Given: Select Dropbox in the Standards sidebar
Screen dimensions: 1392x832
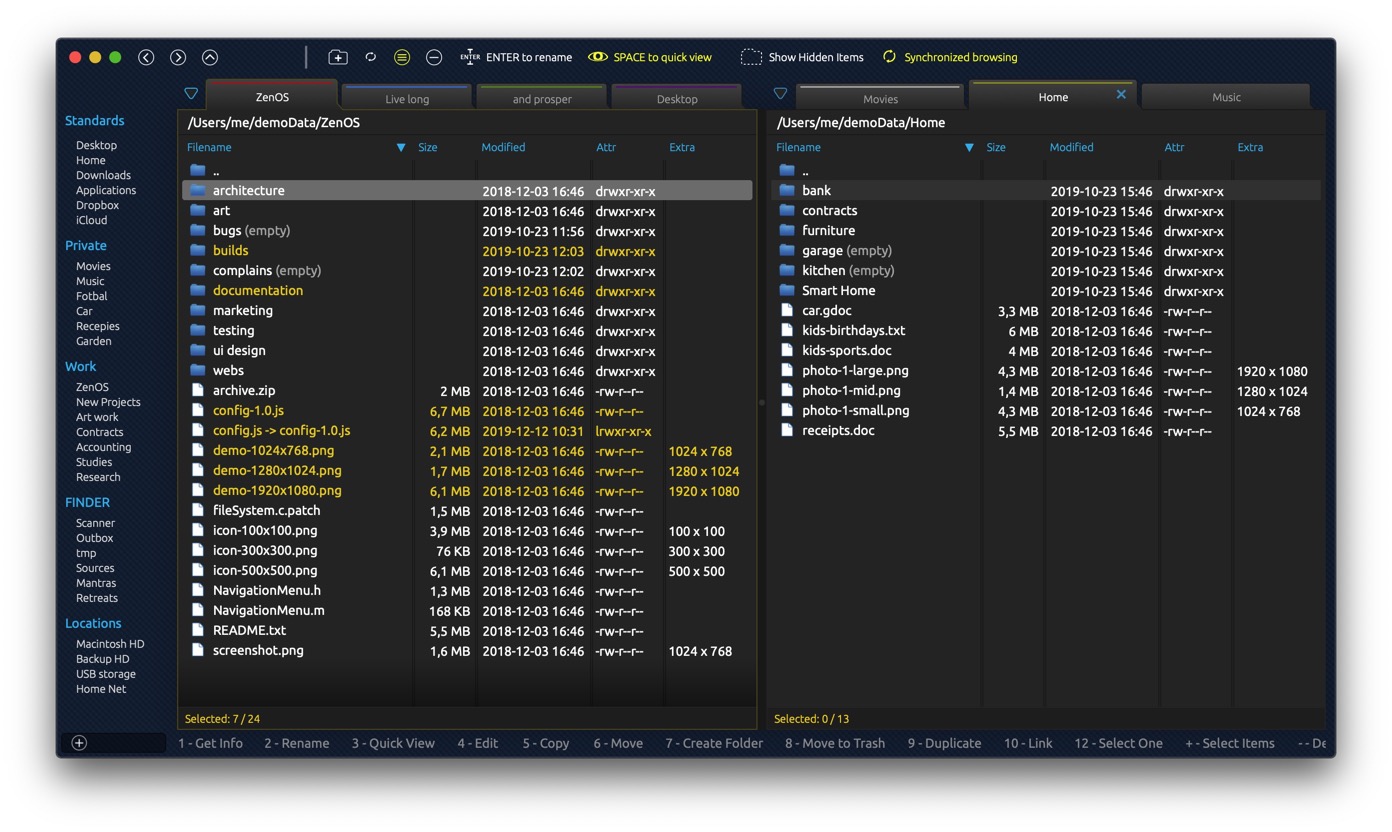Looking at the screenshot, I should coord(97,205).
